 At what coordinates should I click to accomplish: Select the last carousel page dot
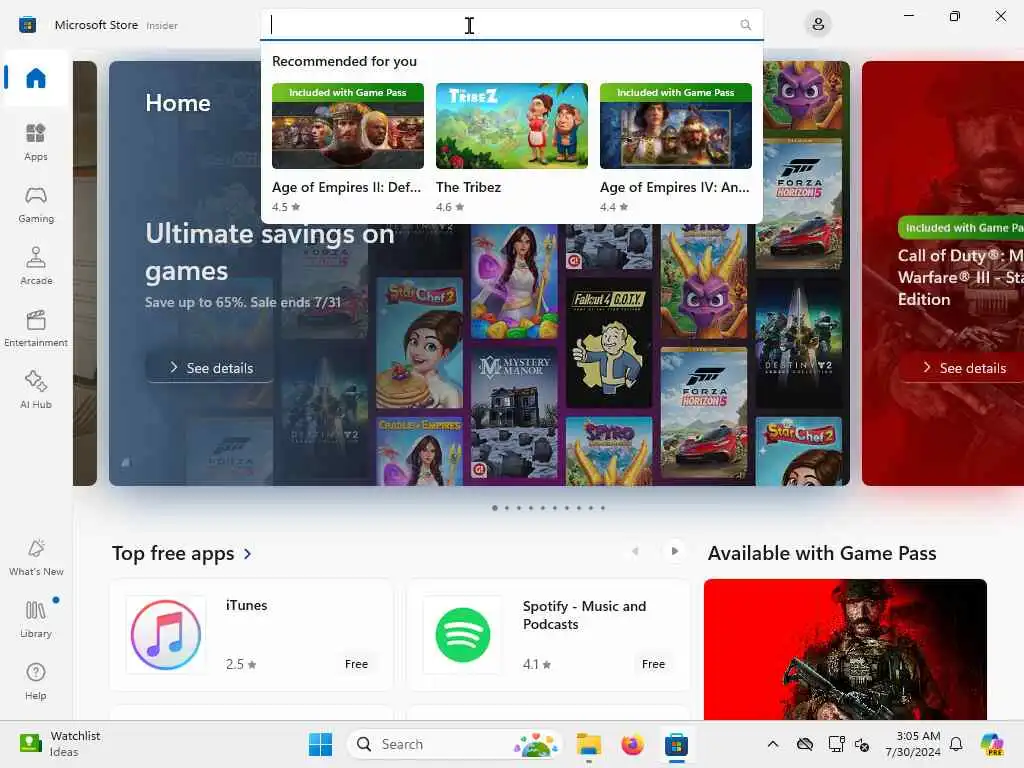click(603, 508)
